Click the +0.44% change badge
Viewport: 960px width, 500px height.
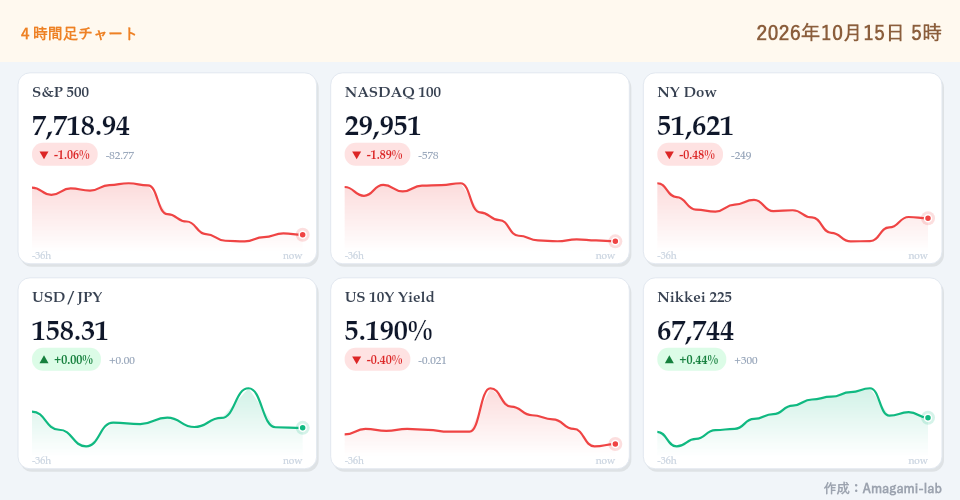click(692, 360)
